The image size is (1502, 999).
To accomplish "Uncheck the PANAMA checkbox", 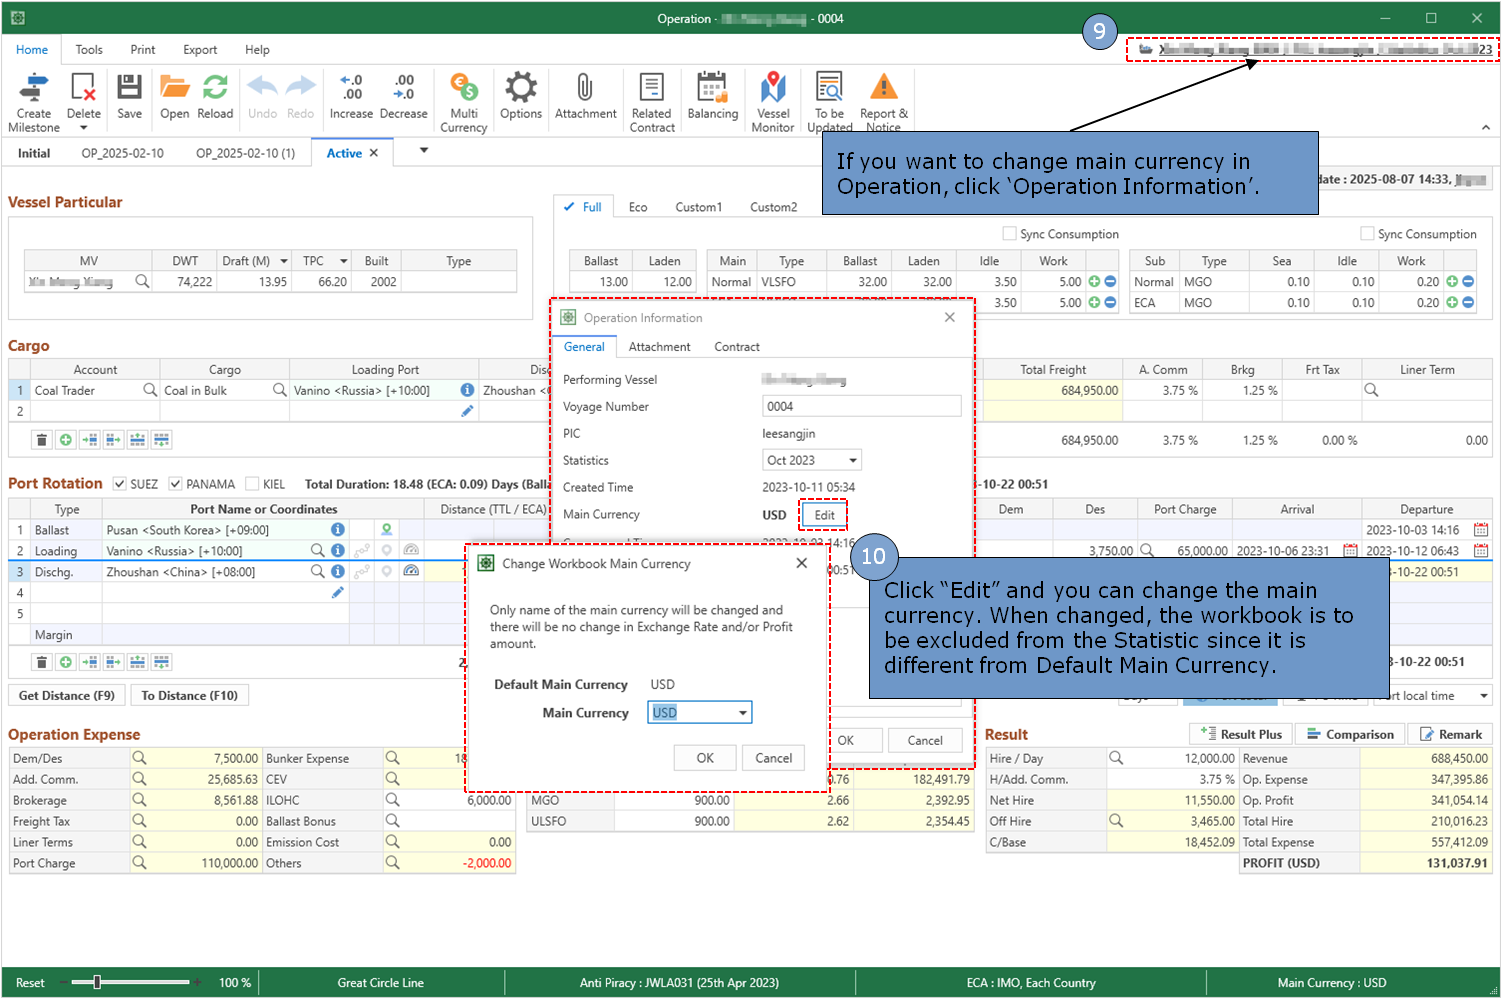I will (x=176, y=484).
